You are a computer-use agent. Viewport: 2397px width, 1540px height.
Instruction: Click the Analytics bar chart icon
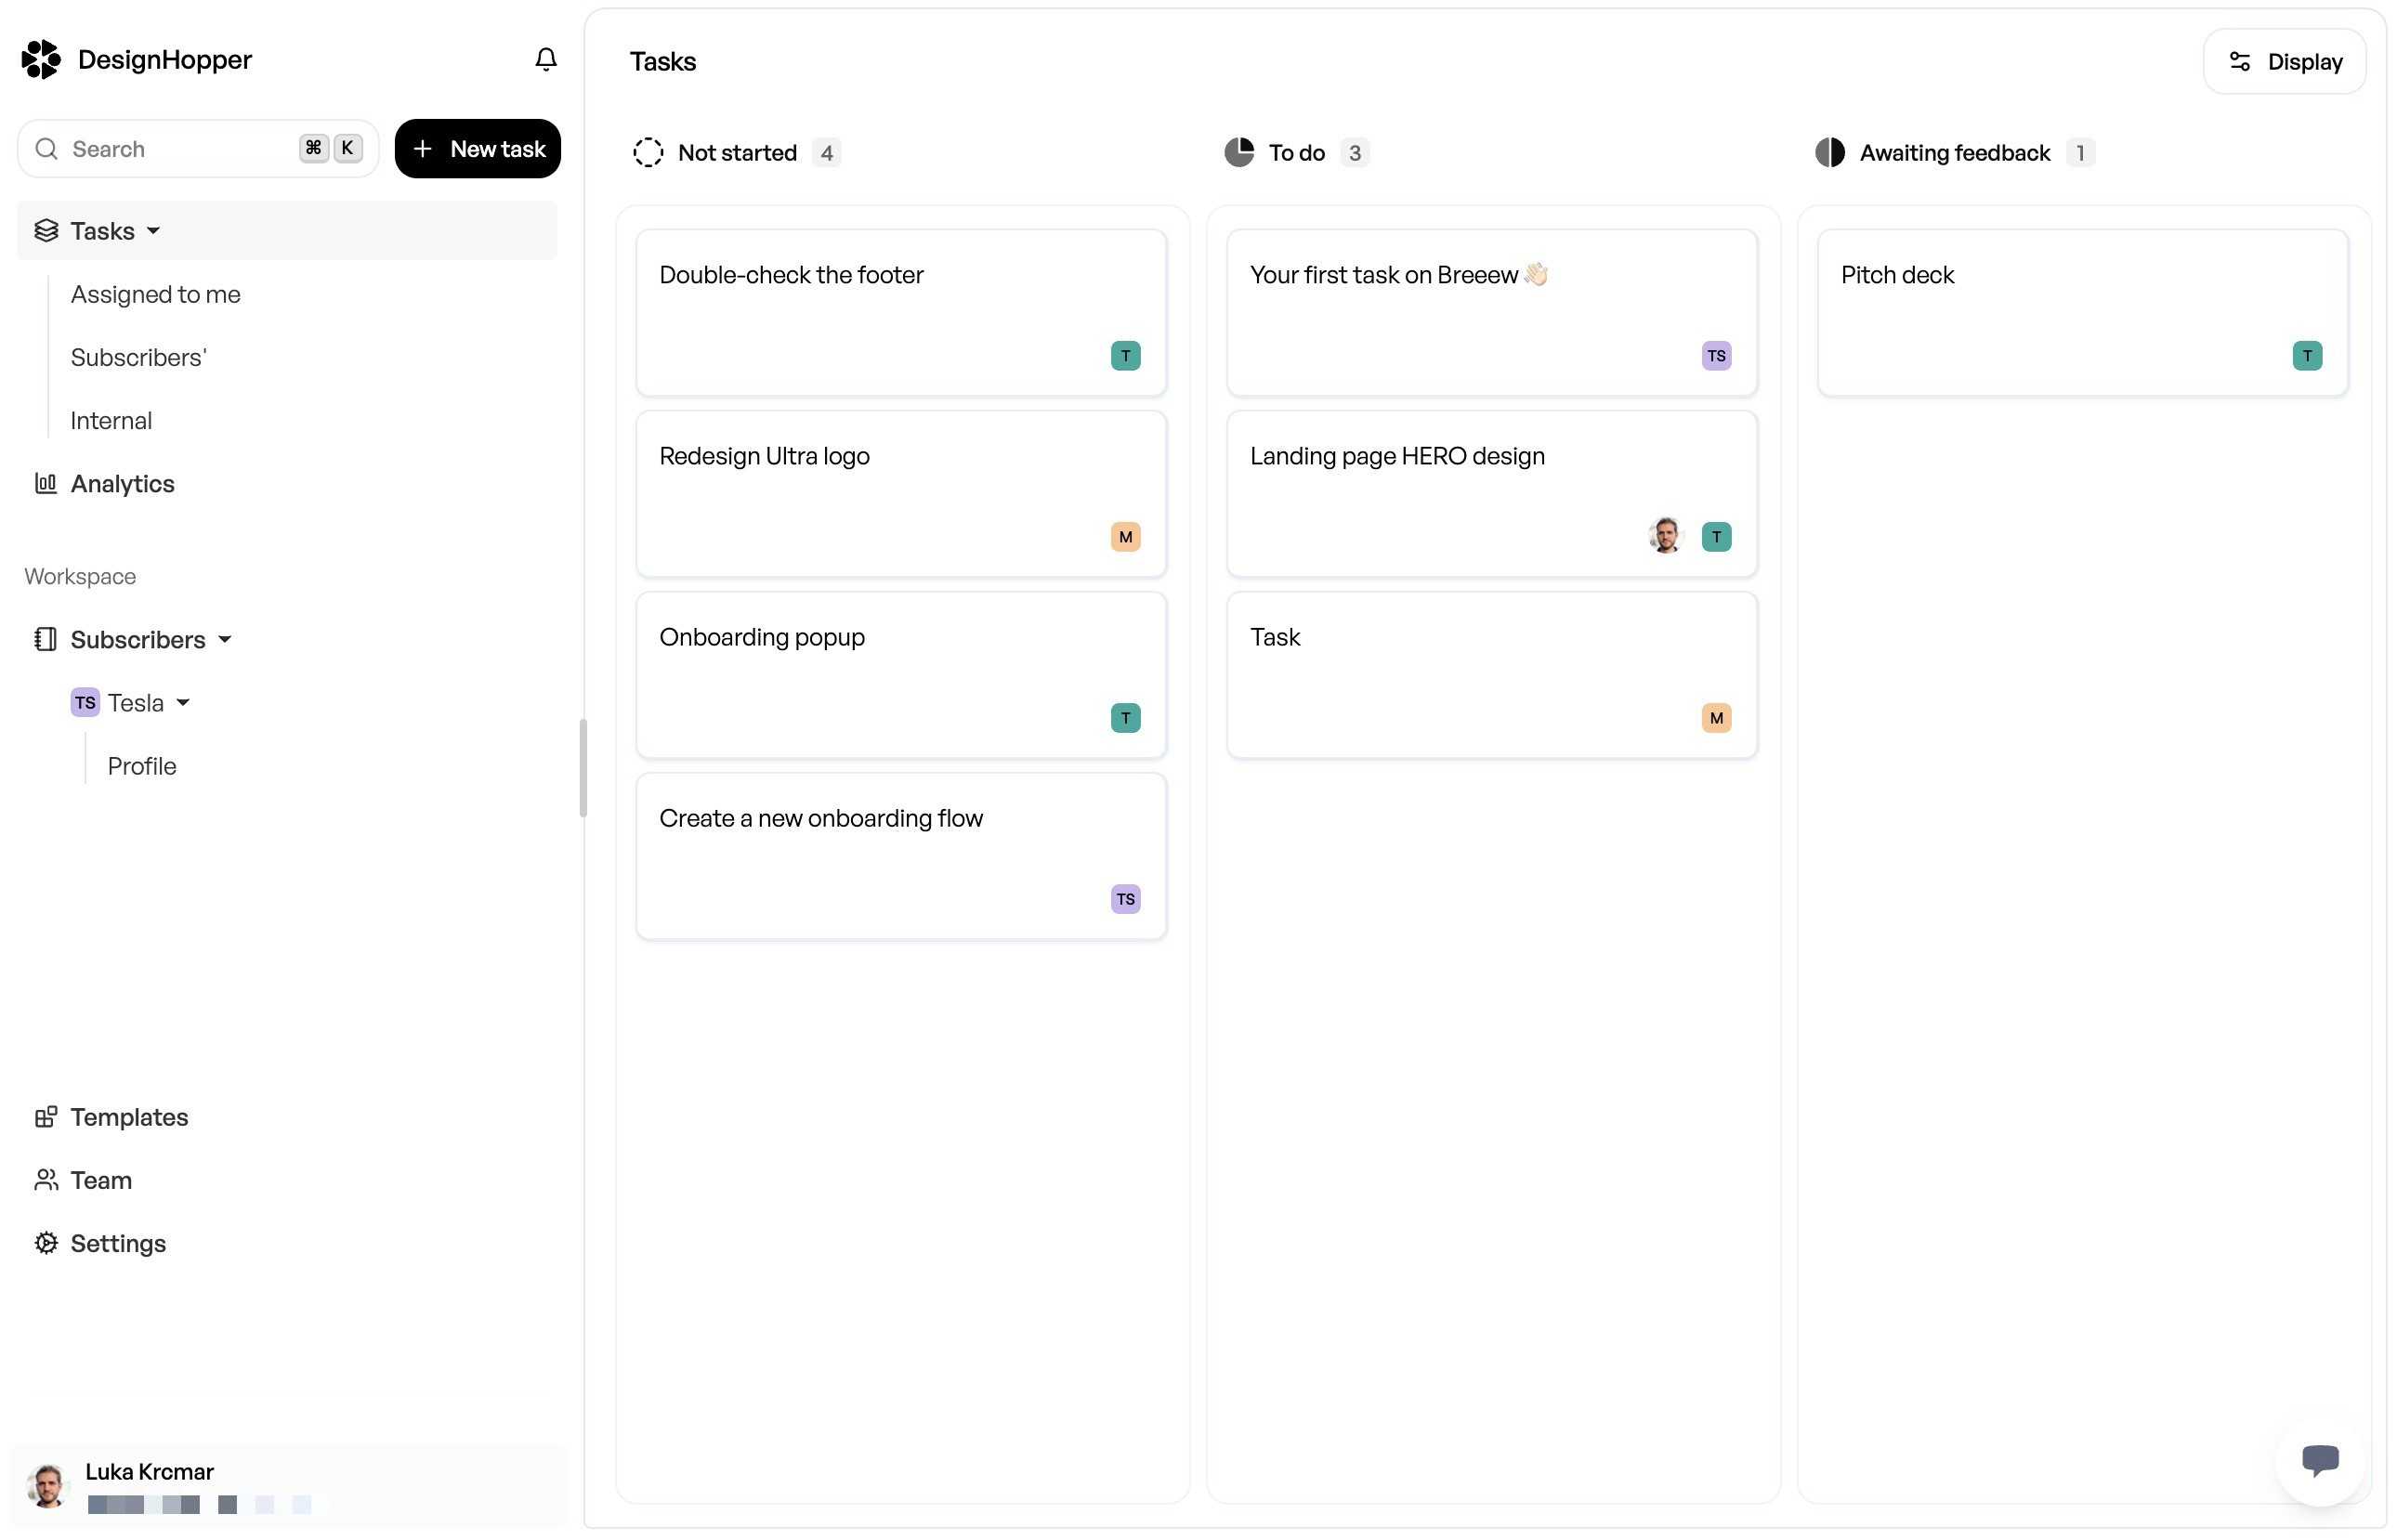46,484
